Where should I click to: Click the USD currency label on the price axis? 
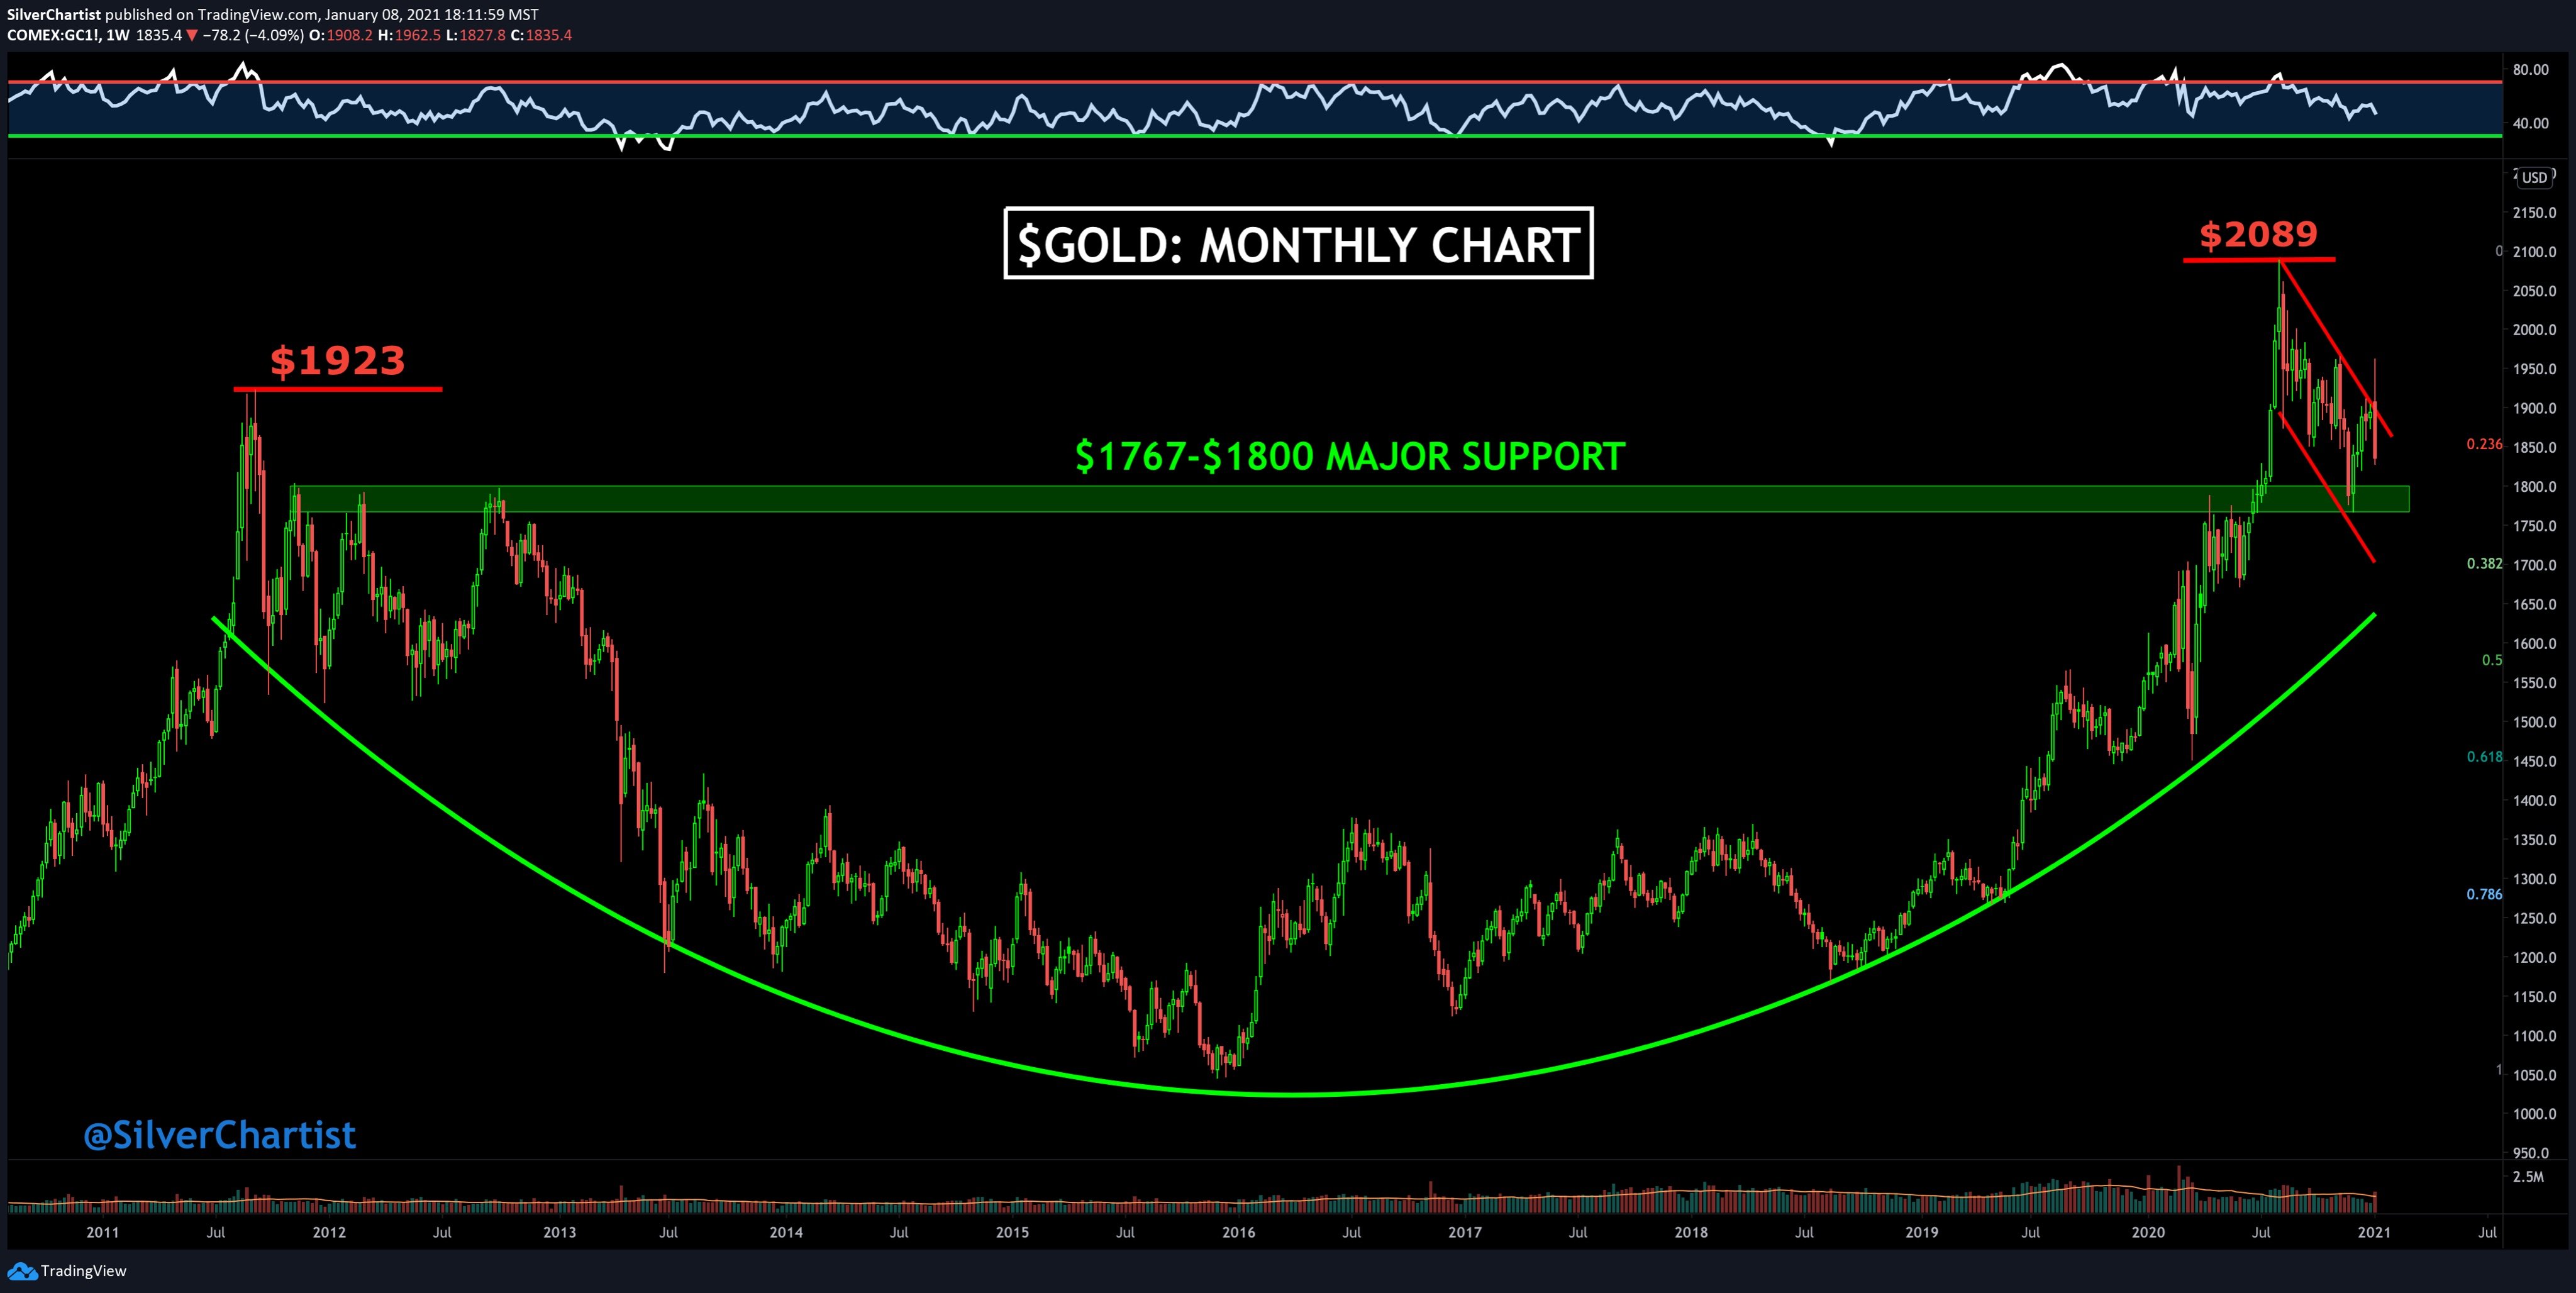pyautogui.click(x=2534, y=178)
